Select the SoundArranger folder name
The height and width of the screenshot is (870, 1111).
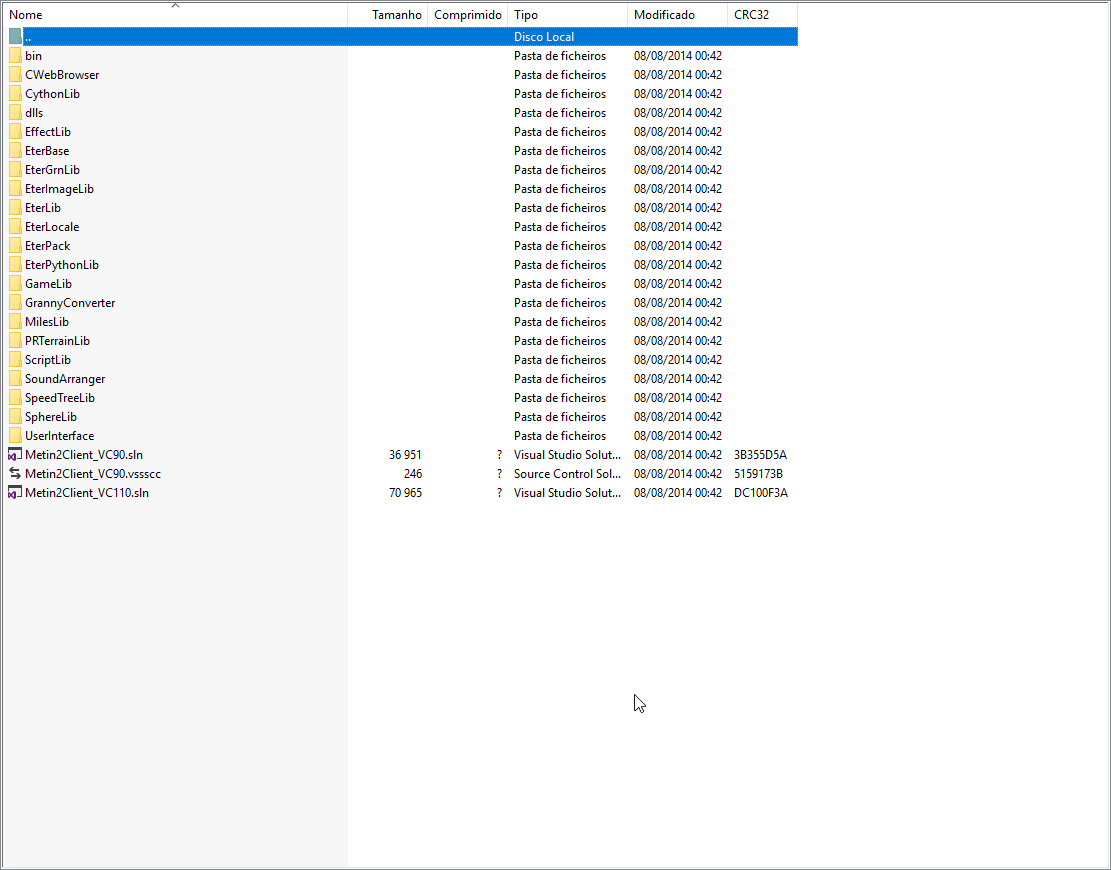click(x=65, y=379)
